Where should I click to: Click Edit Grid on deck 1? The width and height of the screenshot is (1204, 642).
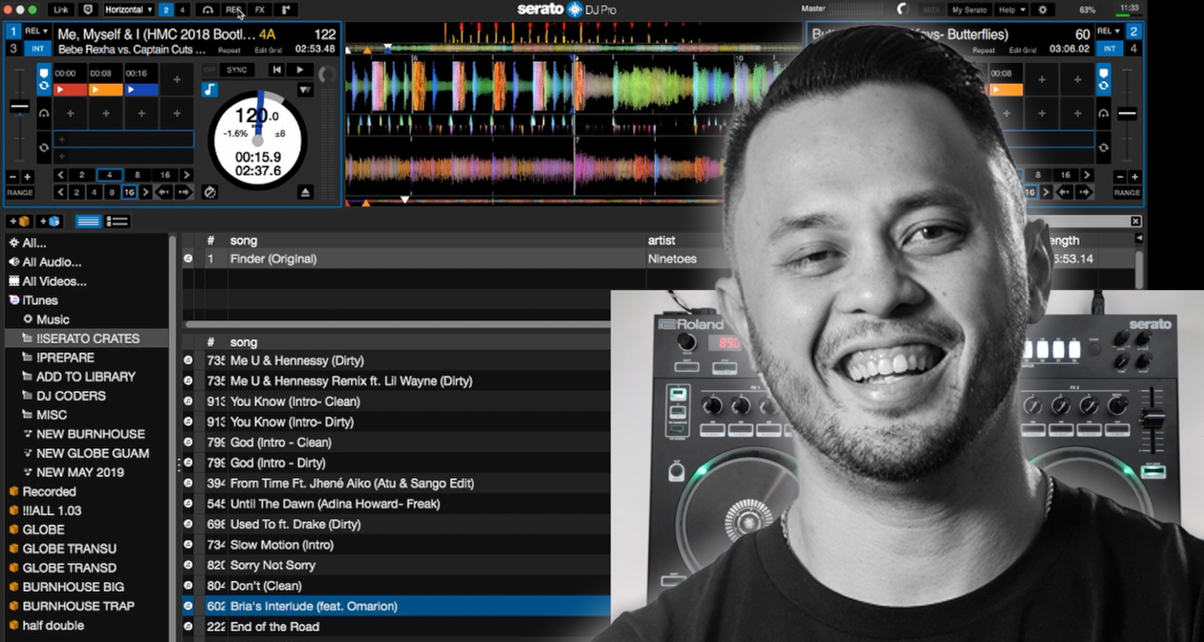tap(268, 48)
